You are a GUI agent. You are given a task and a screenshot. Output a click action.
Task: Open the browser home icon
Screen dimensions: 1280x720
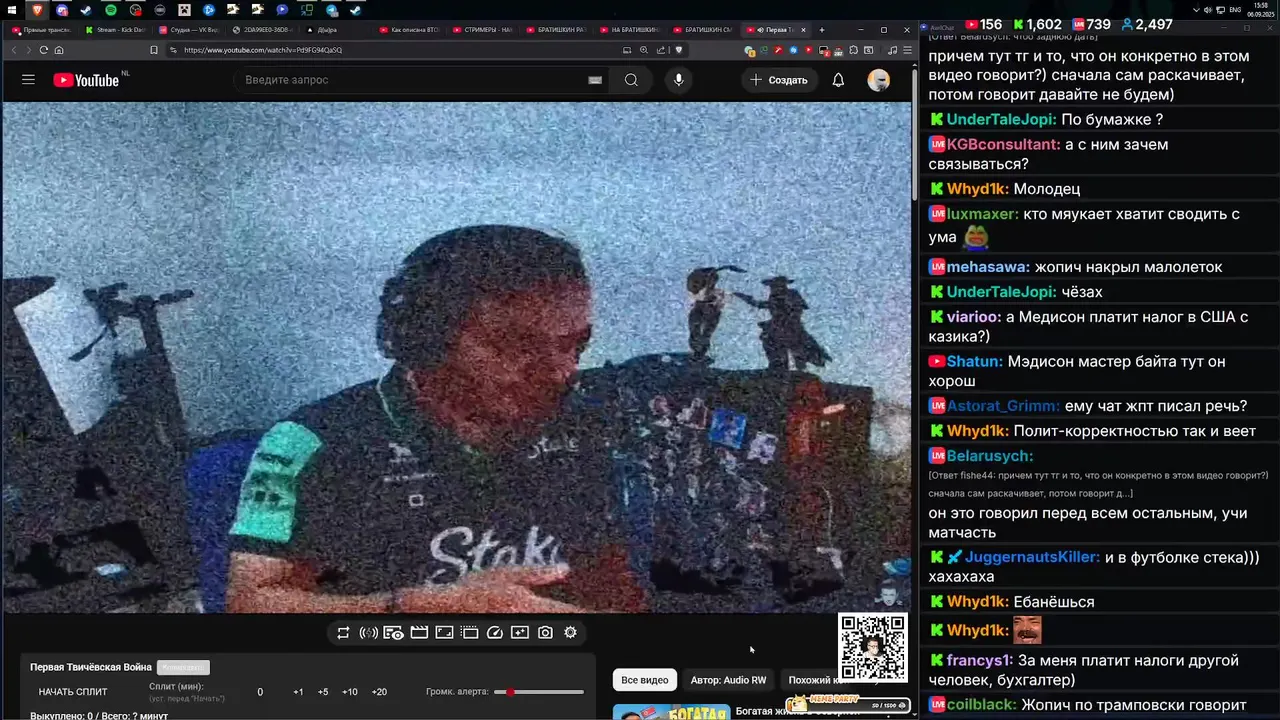[x=59, y=50]
